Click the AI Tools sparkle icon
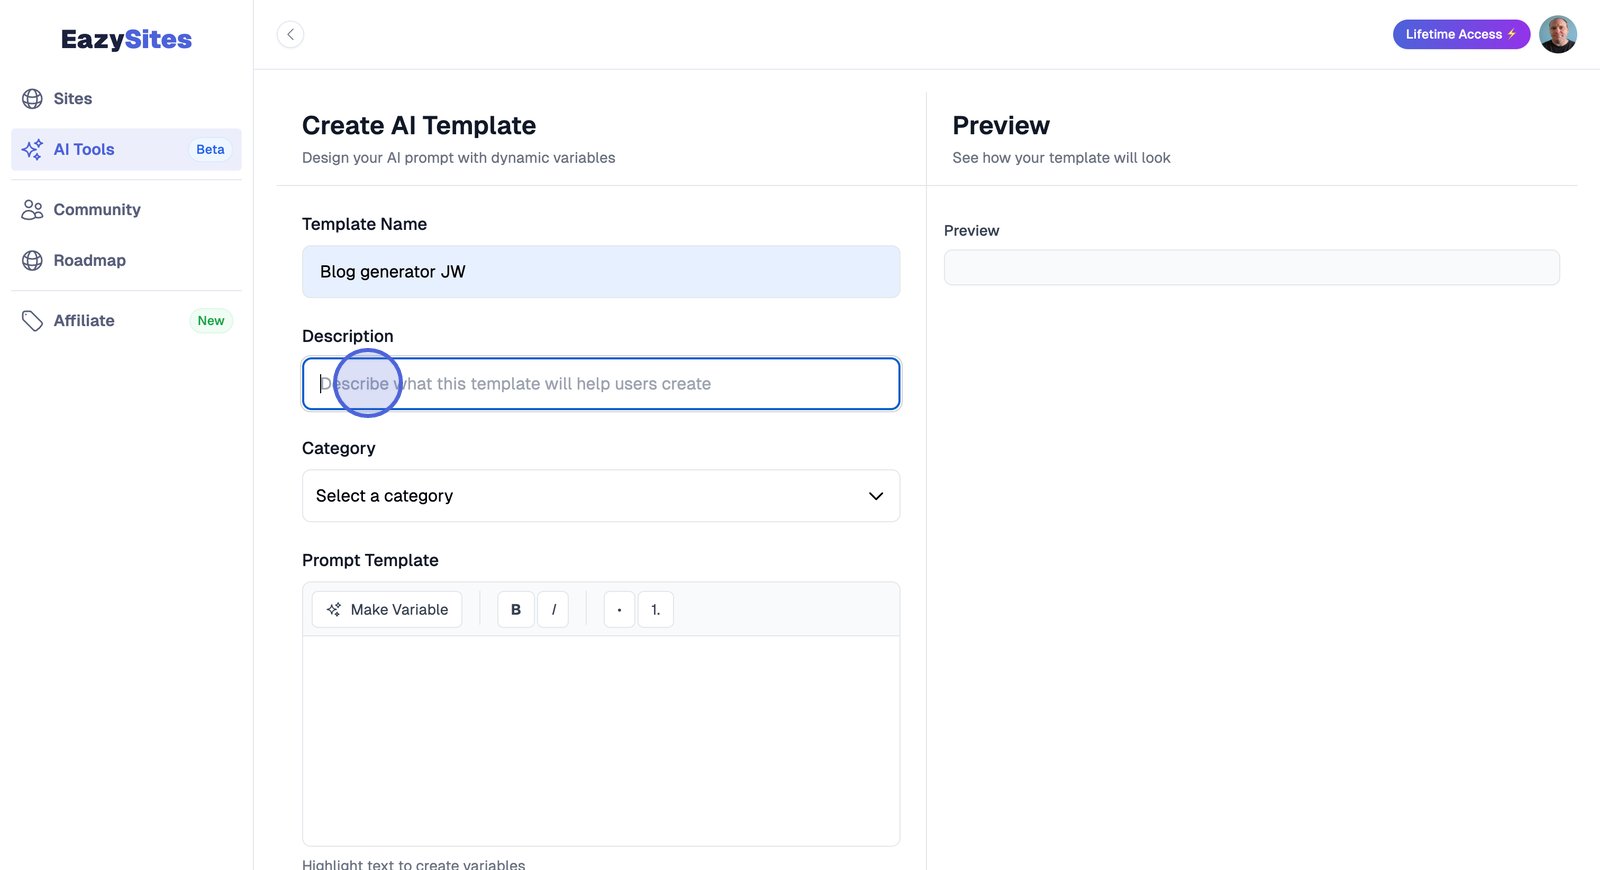This screenshot has width=1600, height=870. click(32, 149)
